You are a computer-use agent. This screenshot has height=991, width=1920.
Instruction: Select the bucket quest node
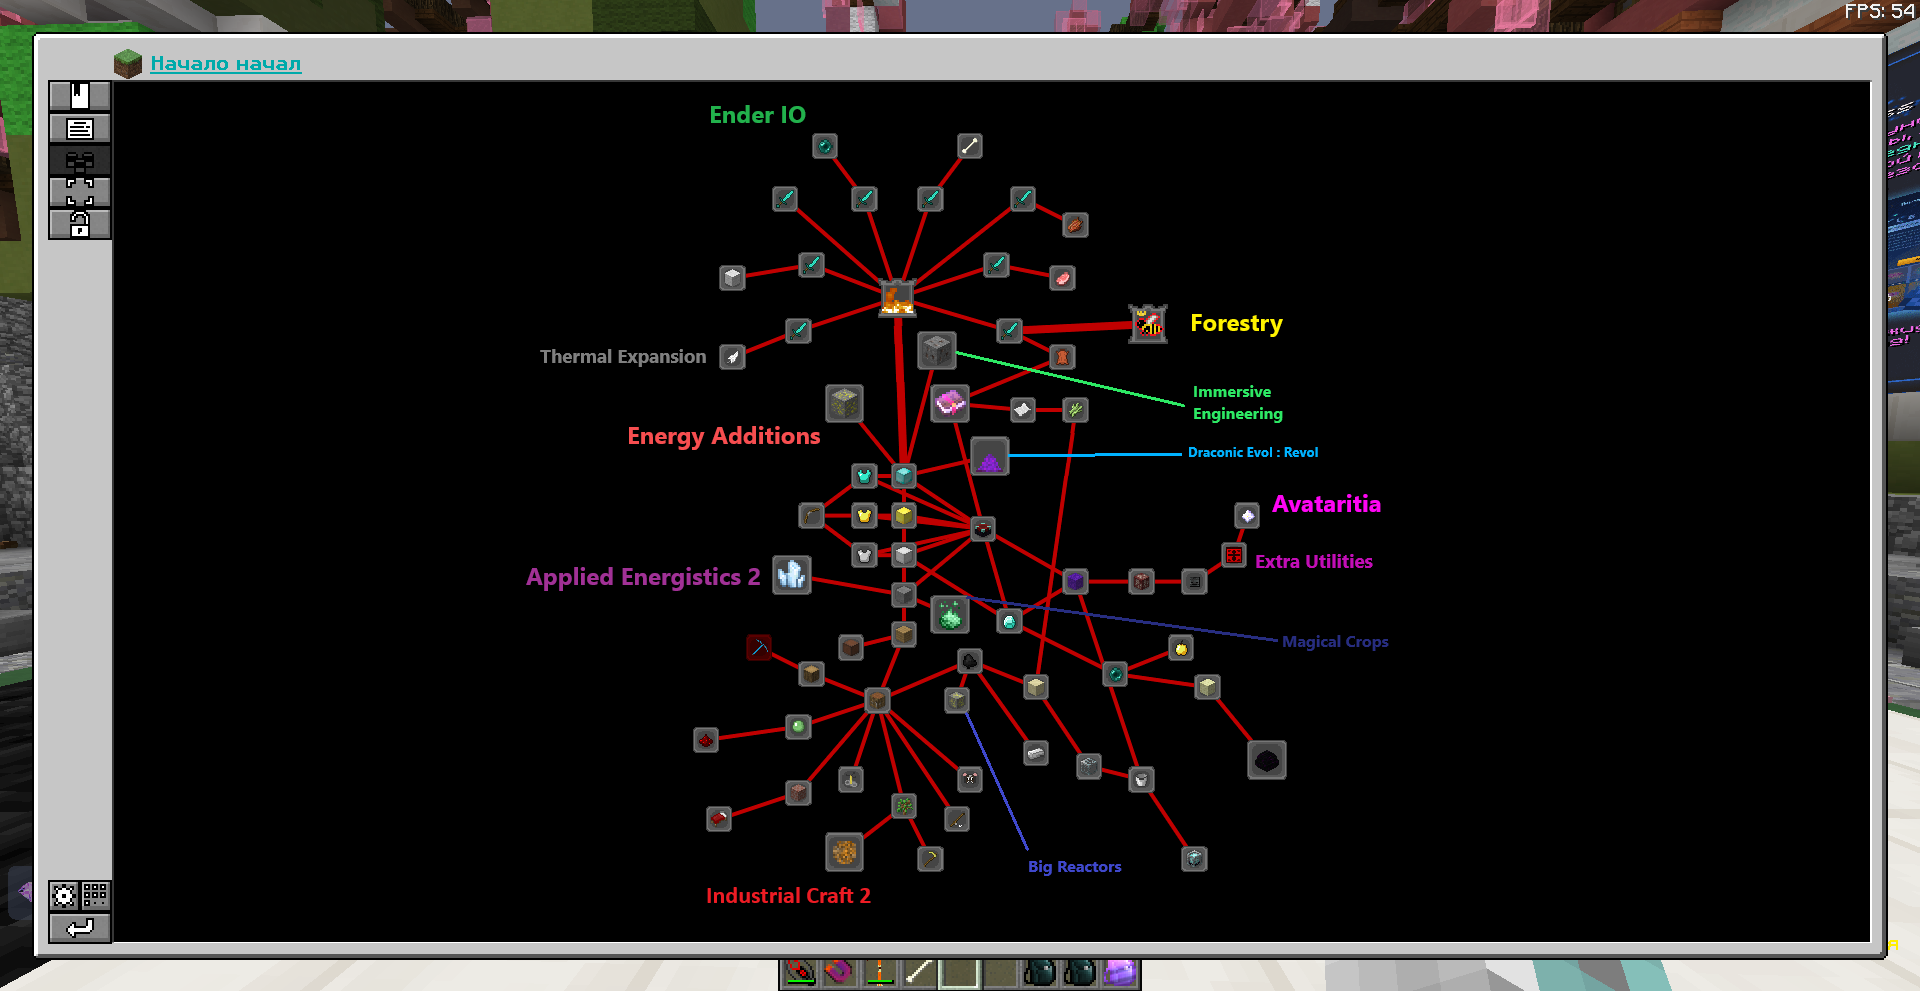click(1141, 779)
